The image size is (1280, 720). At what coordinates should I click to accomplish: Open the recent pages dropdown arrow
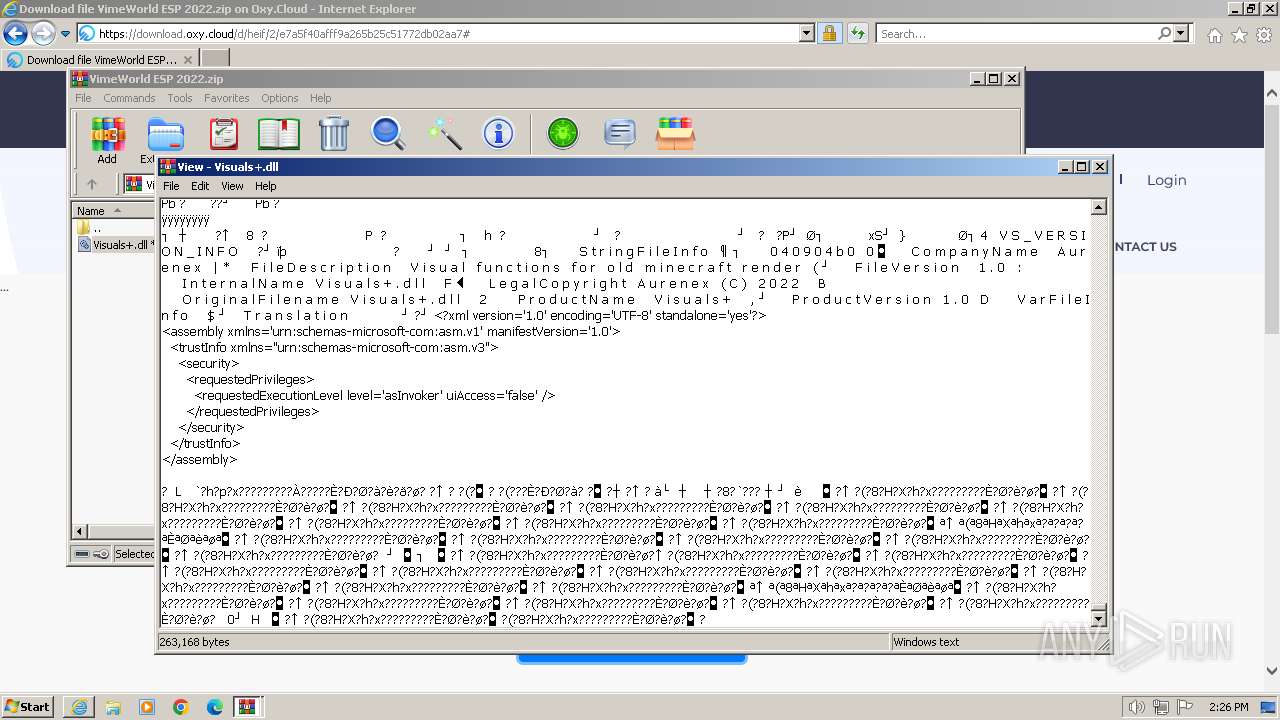(x=65, y=34)
